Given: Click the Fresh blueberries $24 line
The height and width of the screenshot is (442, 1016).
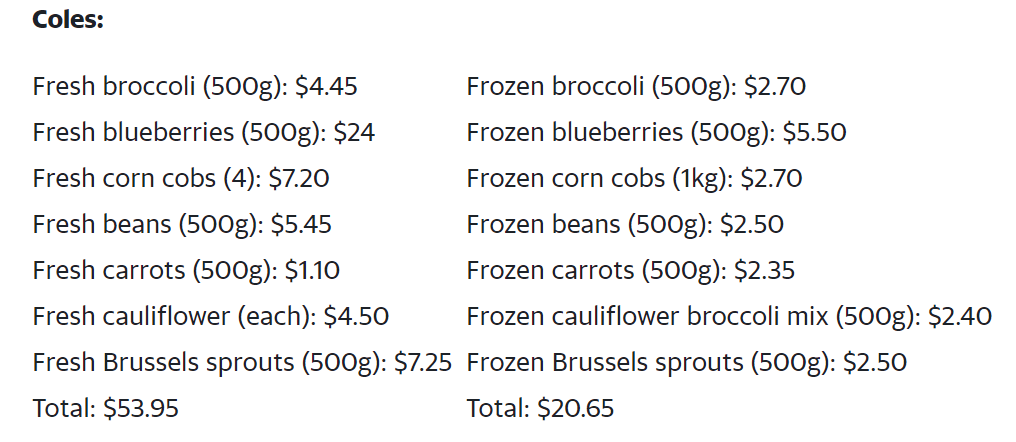Looking at the screenshot, I should tap(203, 132).
